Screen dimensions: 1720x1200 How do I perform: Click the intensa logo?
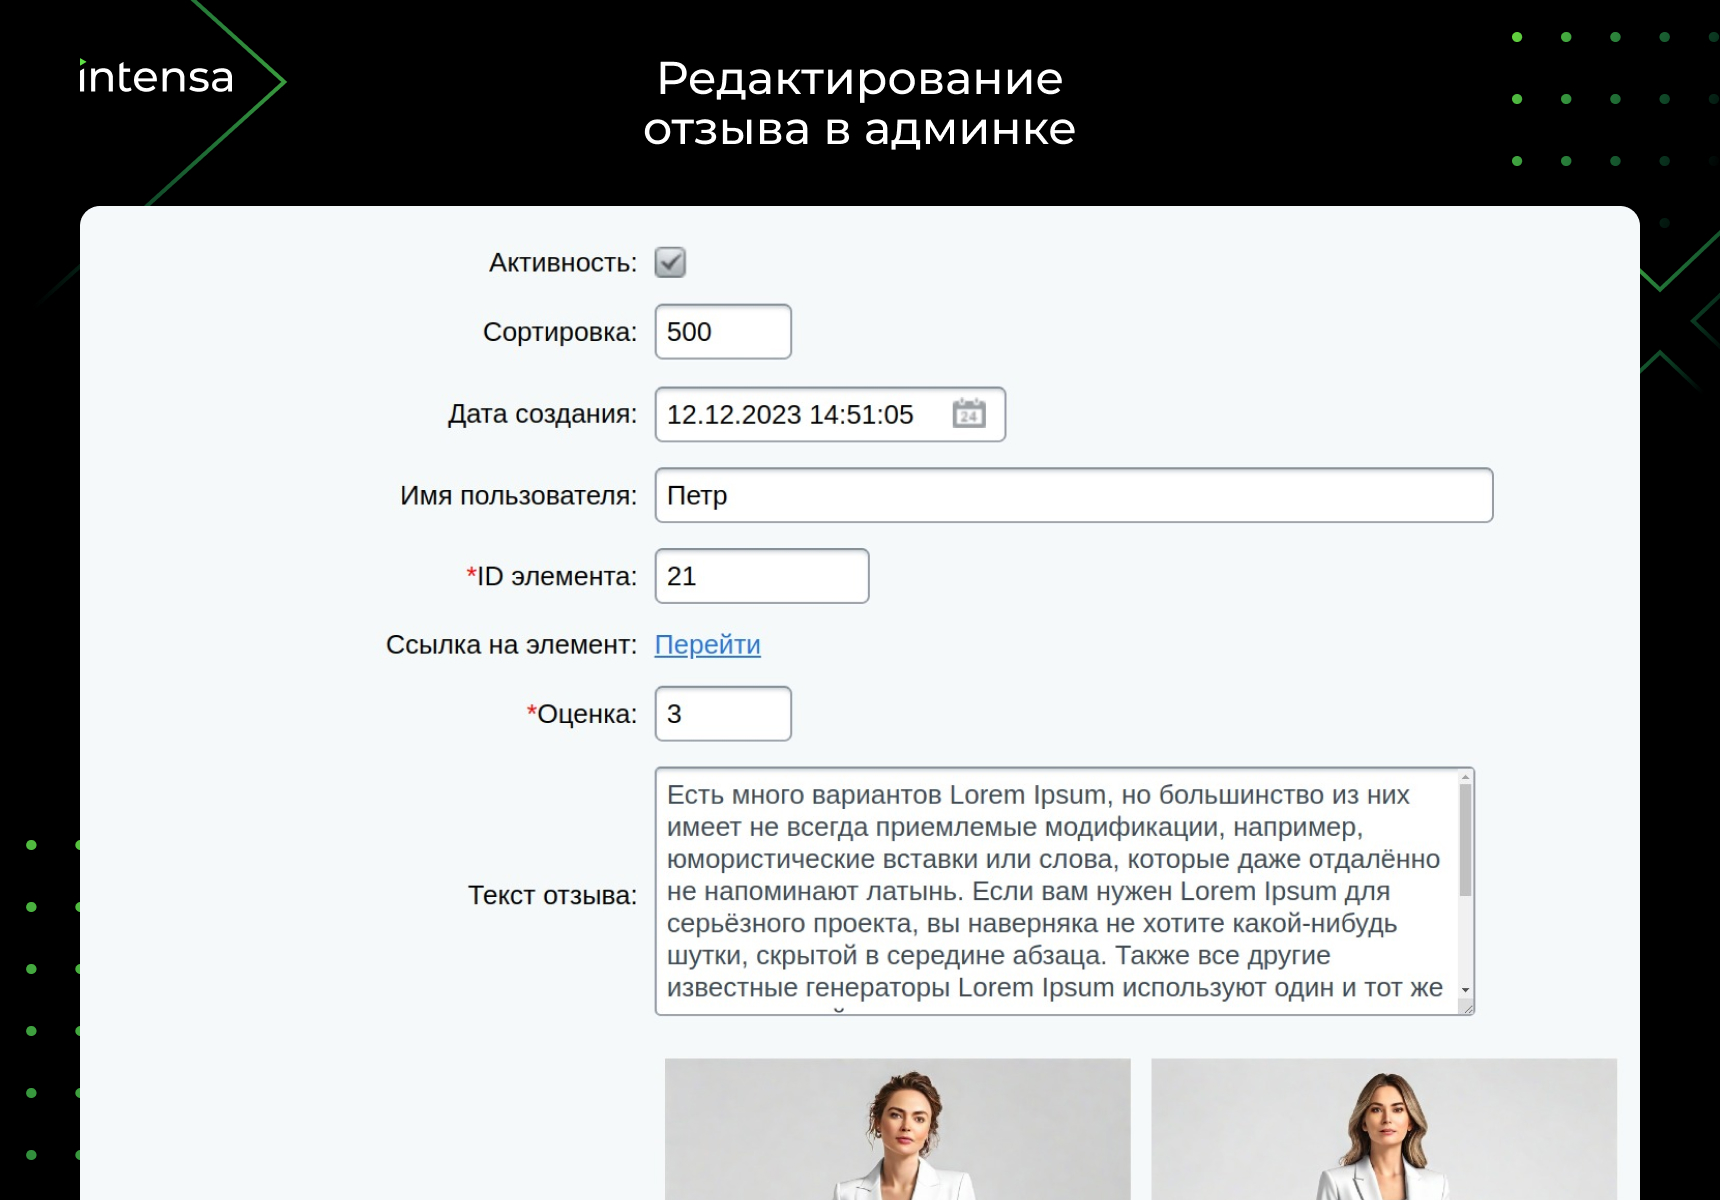(156, 78)
